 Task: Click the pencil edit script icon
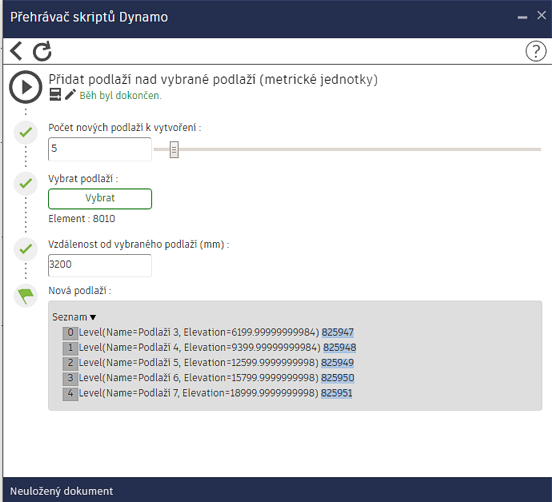(70, 94)
